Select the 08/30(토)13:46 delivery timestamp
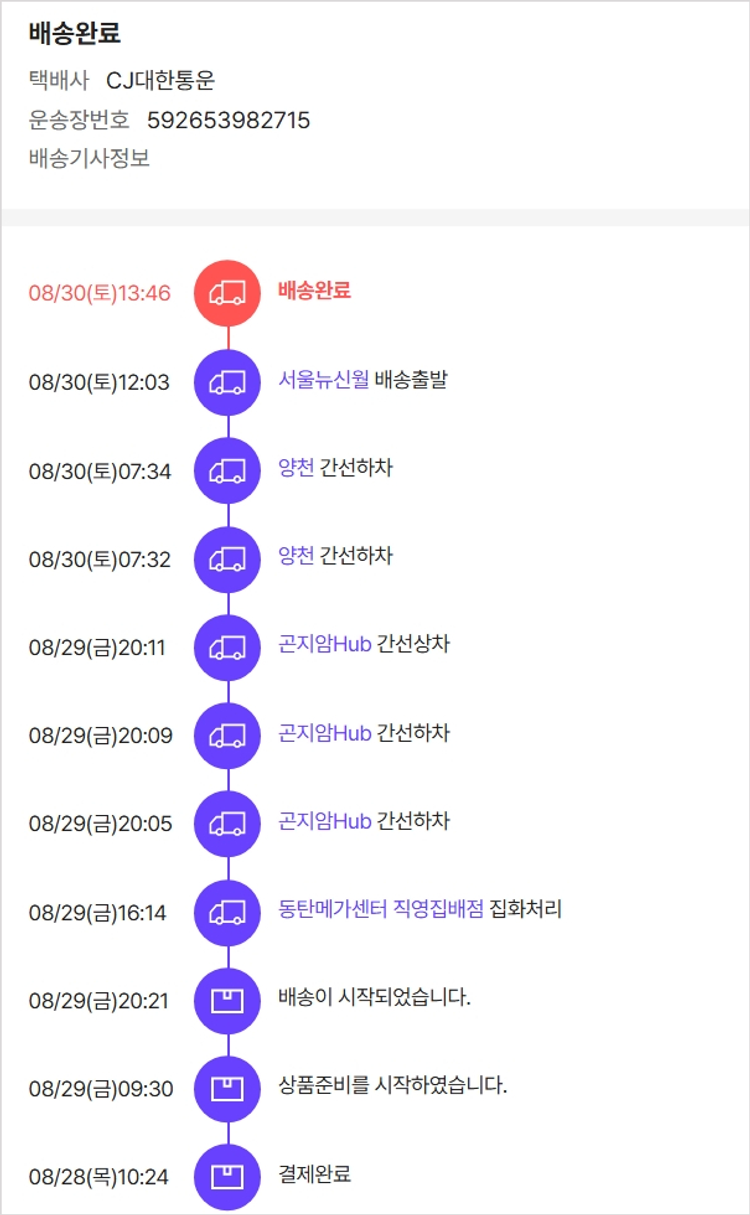Viewport: 750px width, 1215px height. point(99,294)
